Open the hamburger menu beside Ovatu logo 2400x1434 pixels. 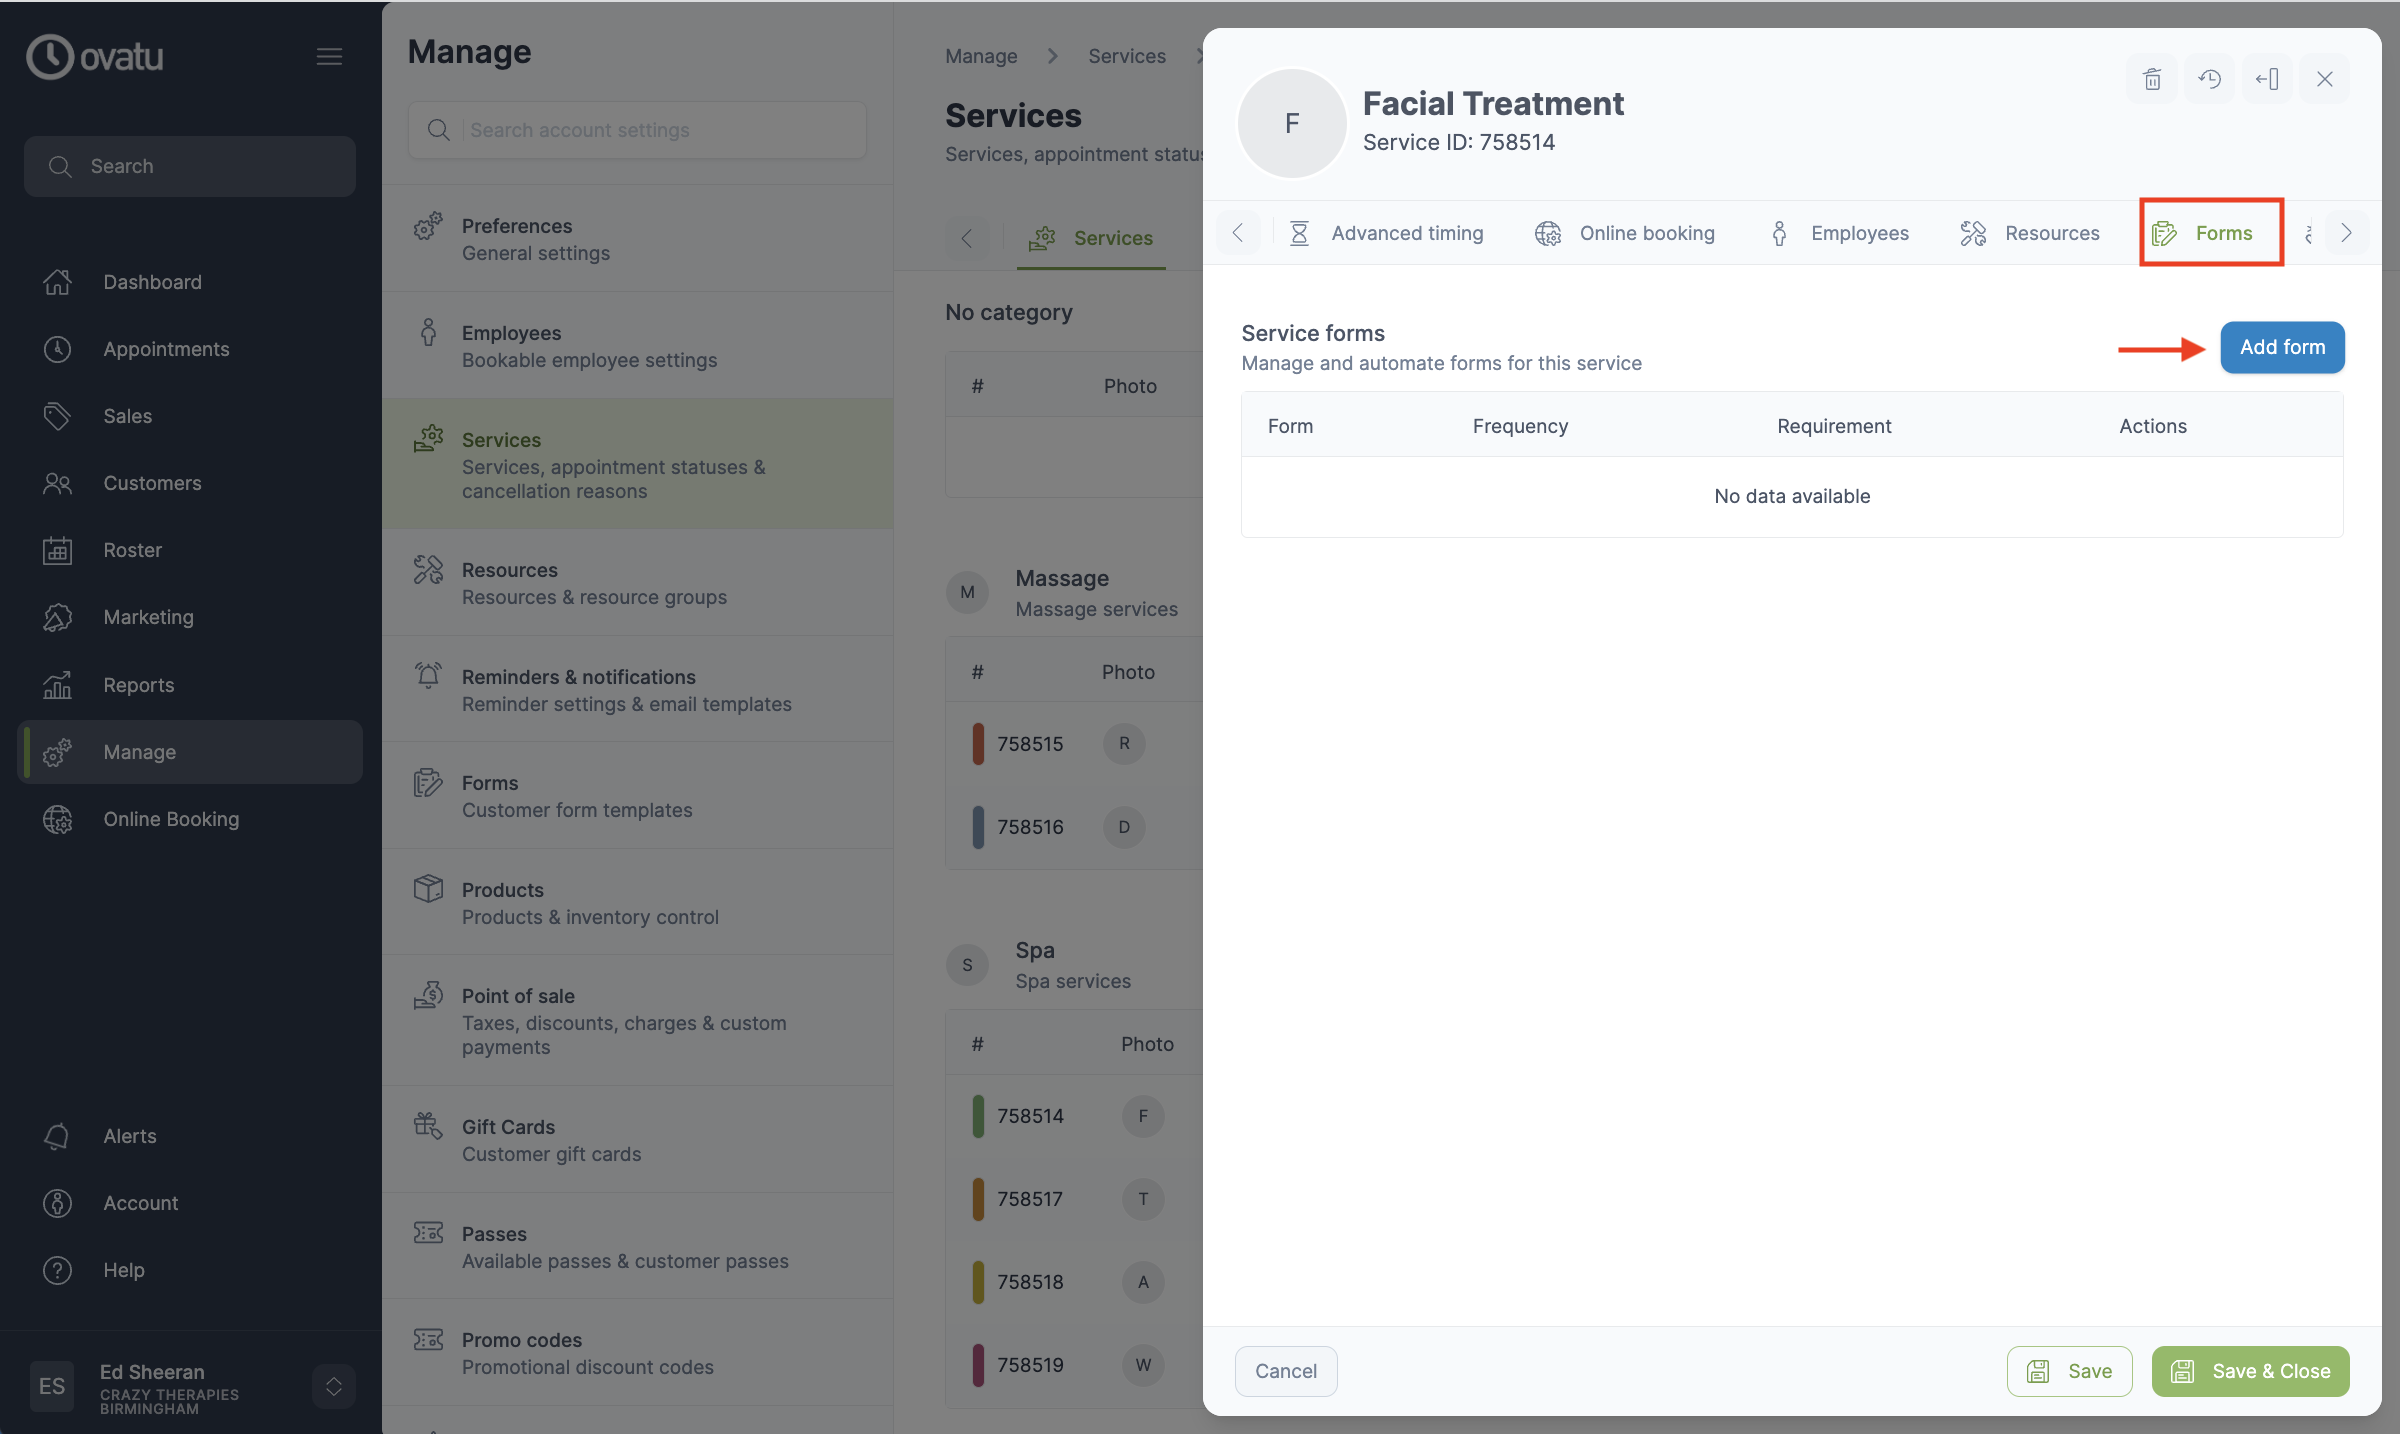(329, 56)
